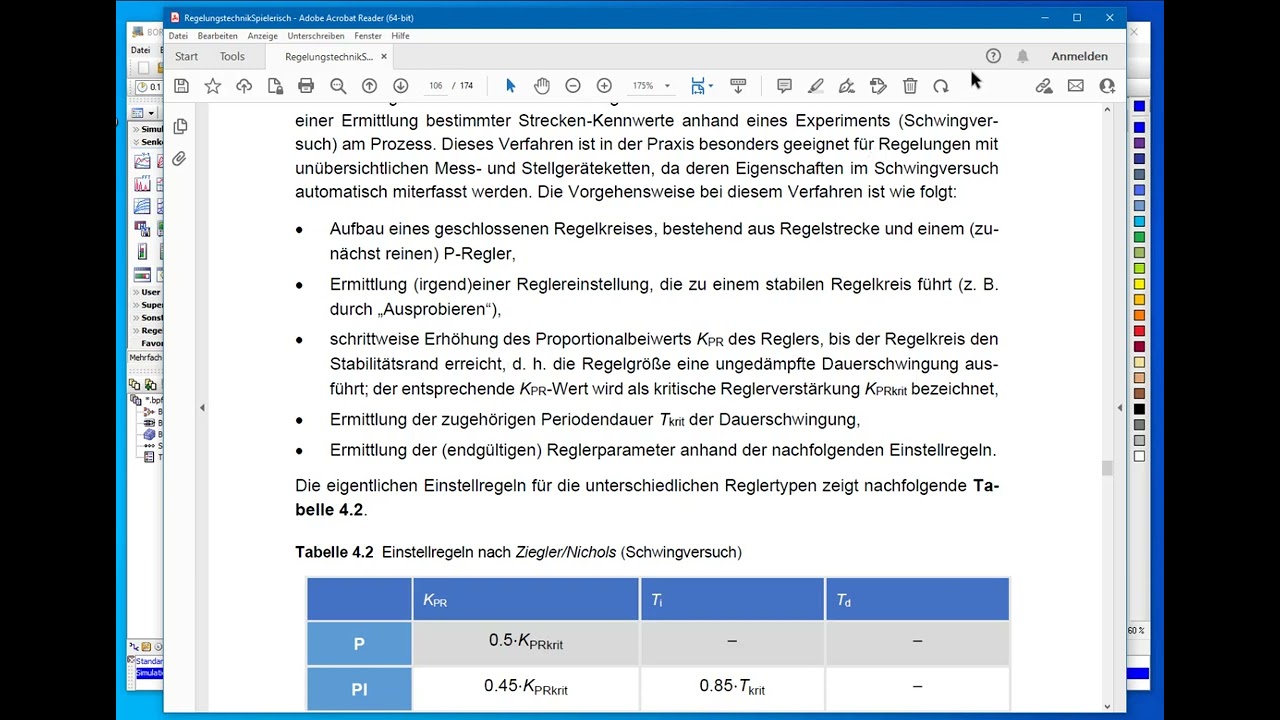
Task: Select the highlighter pen tool
Action: click(x=816, y=86)
